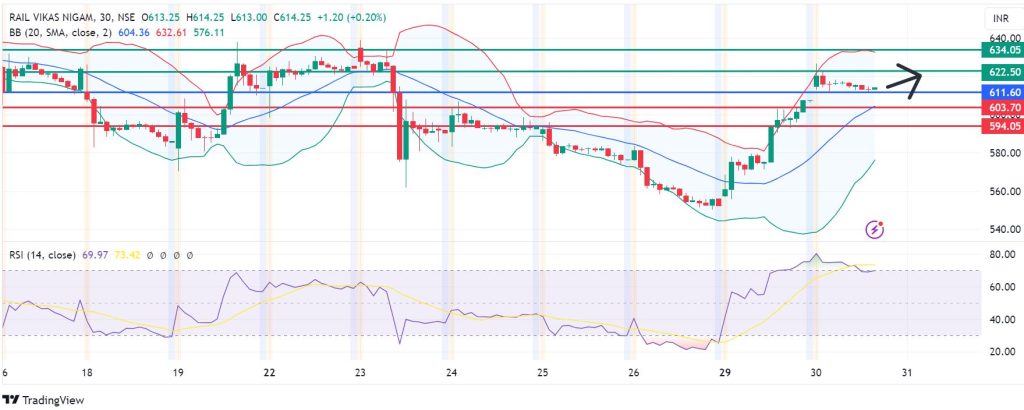Image resolution: width=1024 pixels, height=410 pixels.
Task: Click the open price O613.25
Action: 161,20
